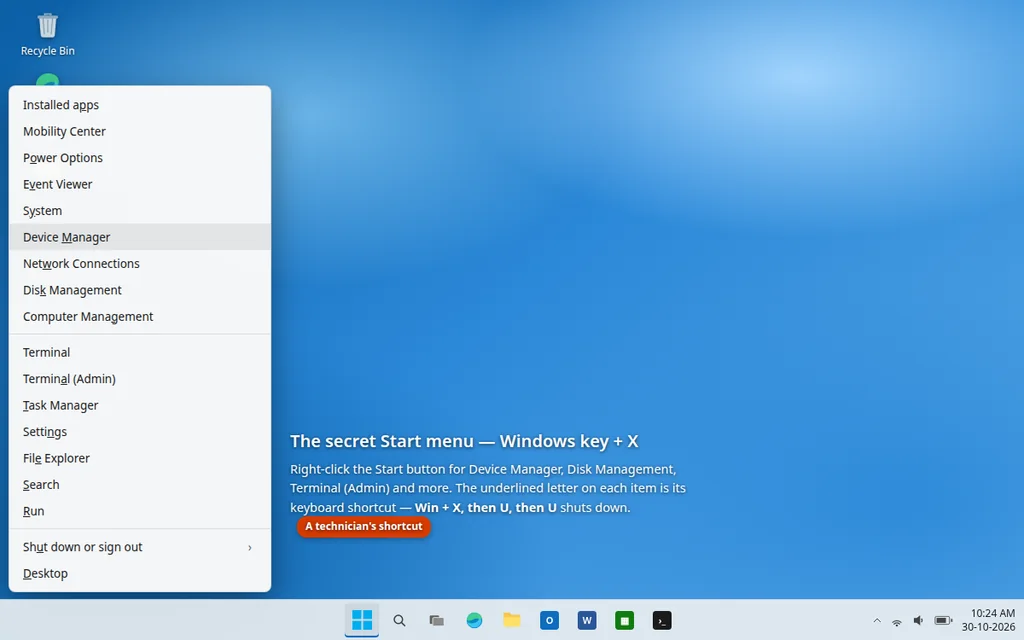This screenshot has height=640, width=1024.
Task: Open the Terminal icon on taskbar
Action: click(662, 620)
